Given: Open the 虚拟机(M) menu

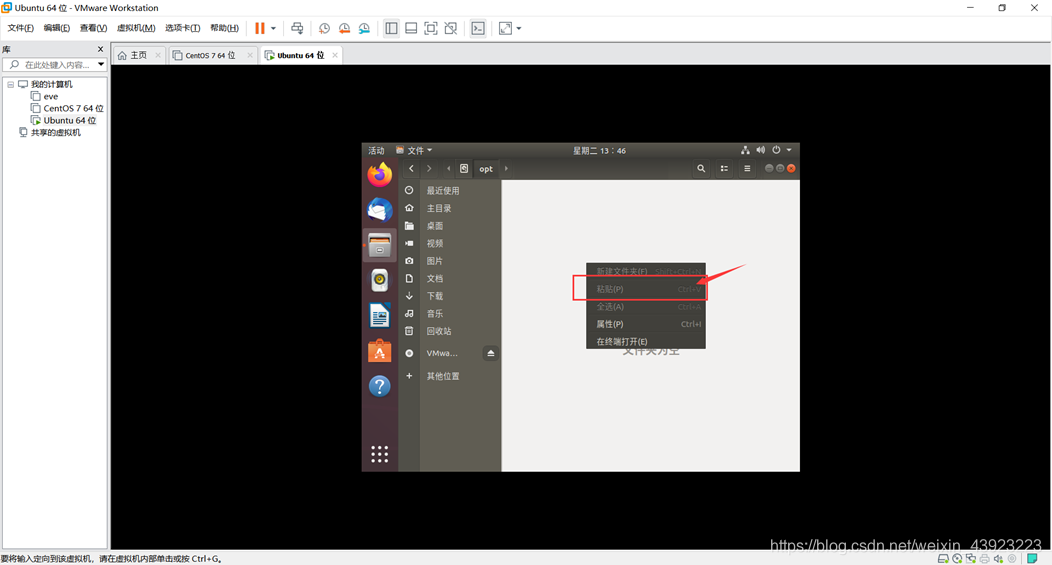Looking at the screenshot, I should [x=136, y=28].
